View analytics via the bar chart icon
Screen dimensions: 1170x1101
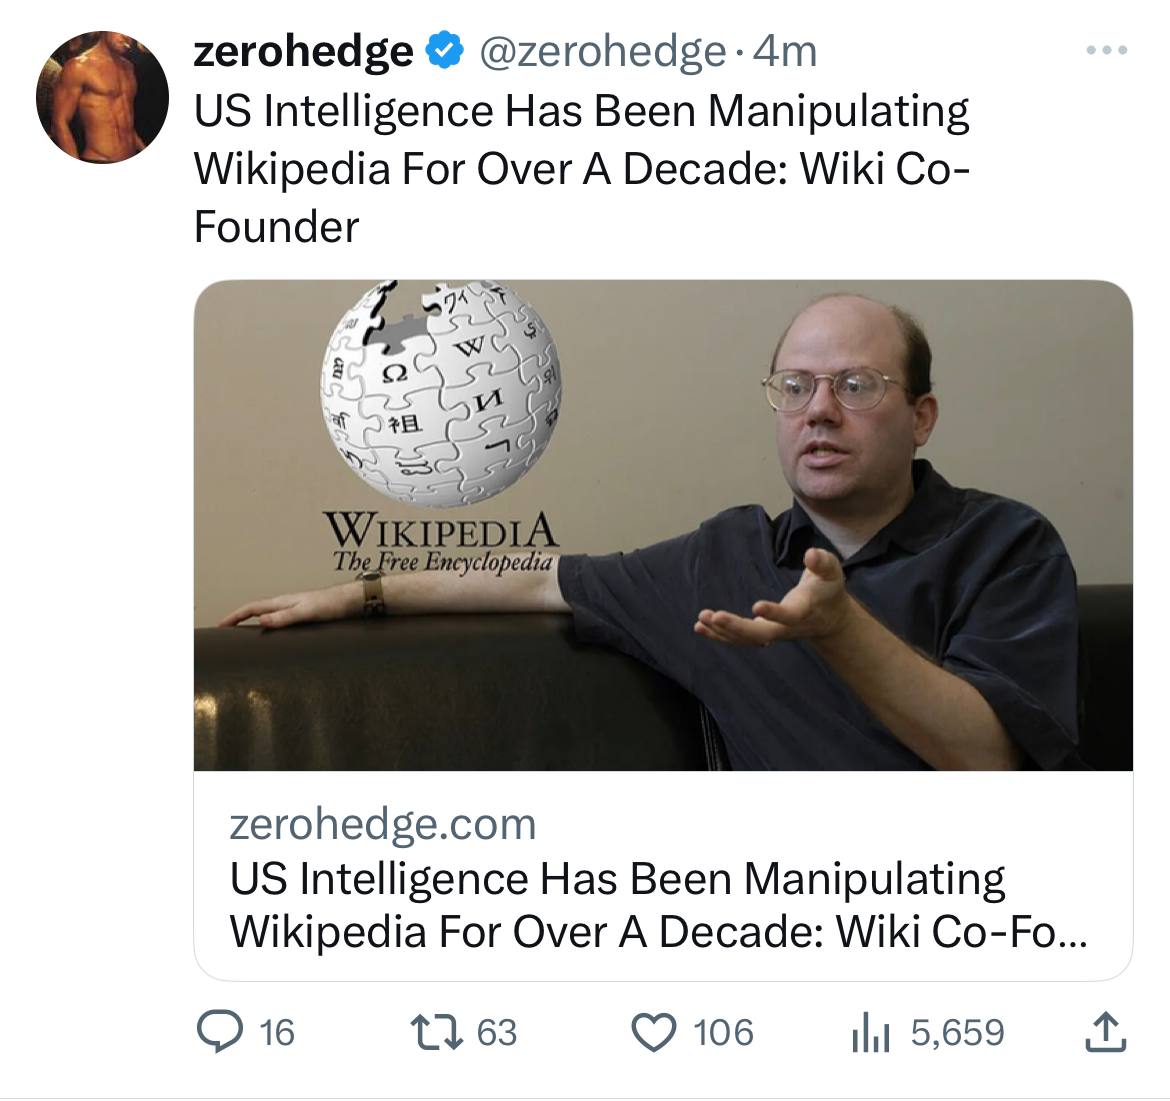click(x=870, y=1032)
